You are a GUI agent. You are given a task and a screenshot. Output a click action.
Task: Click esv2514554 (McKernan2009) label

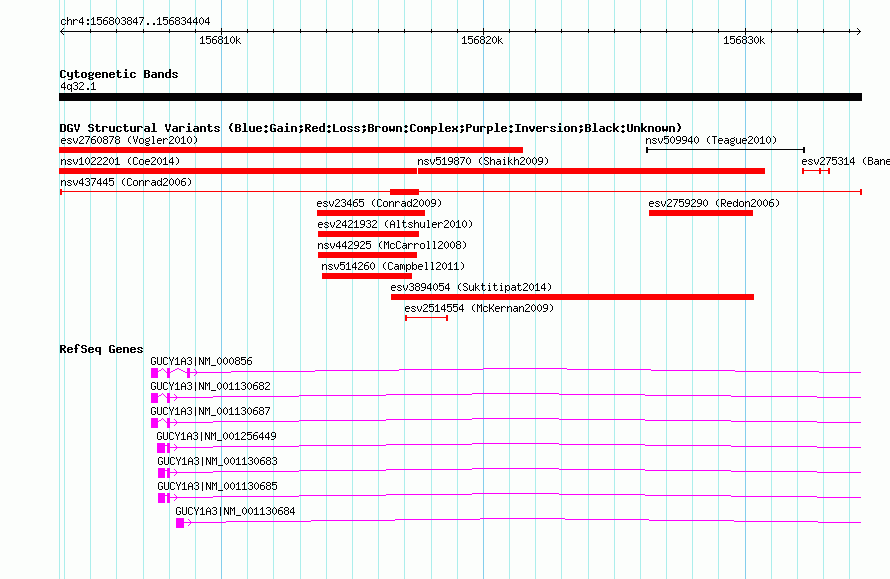479,308
